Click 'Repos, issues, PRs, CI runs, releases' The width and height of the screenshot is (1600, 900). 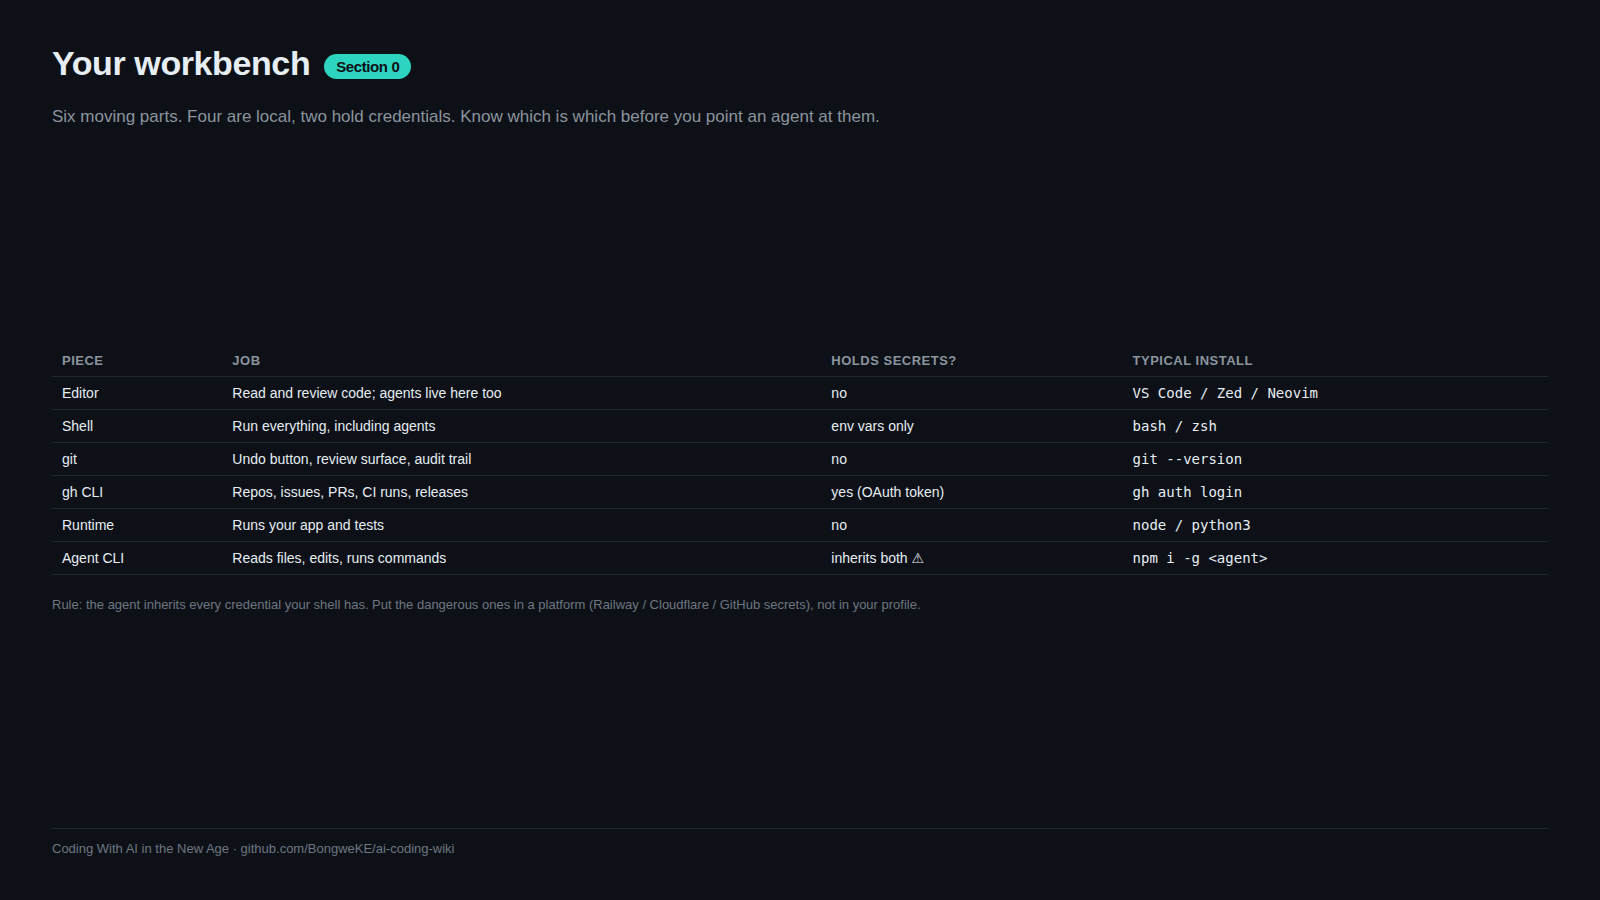[350, 492]
